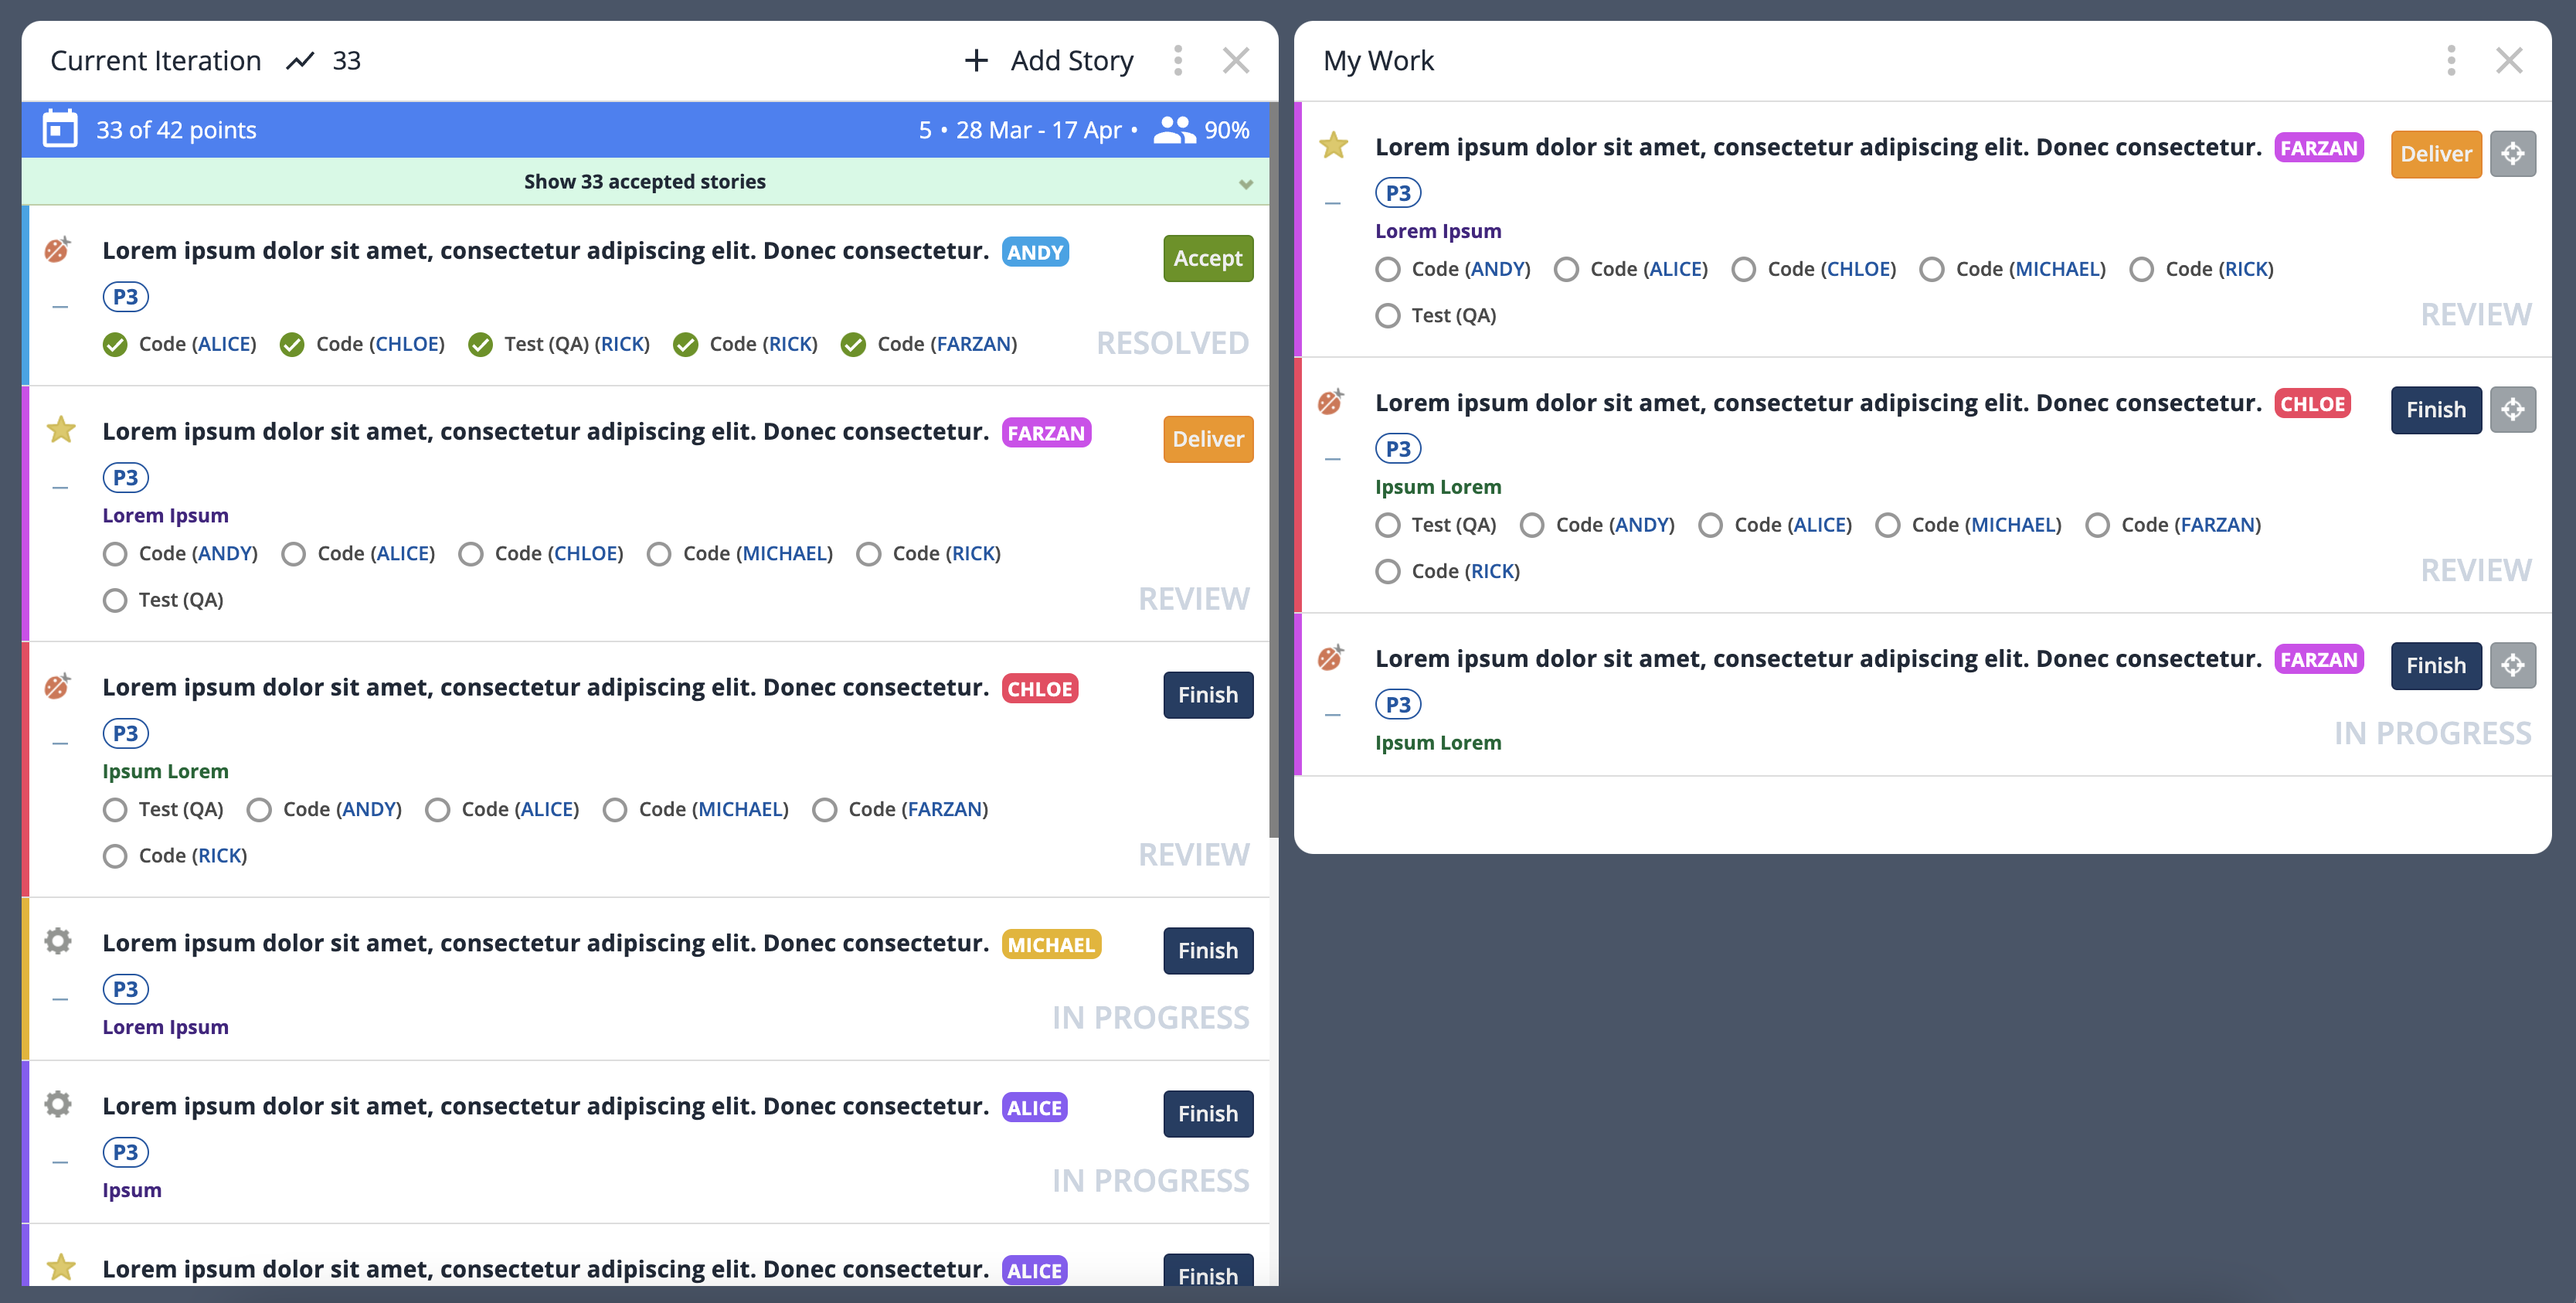Click the gear chore icon on Michael's story
2576x1303 pixels.
tap(58, 941)
